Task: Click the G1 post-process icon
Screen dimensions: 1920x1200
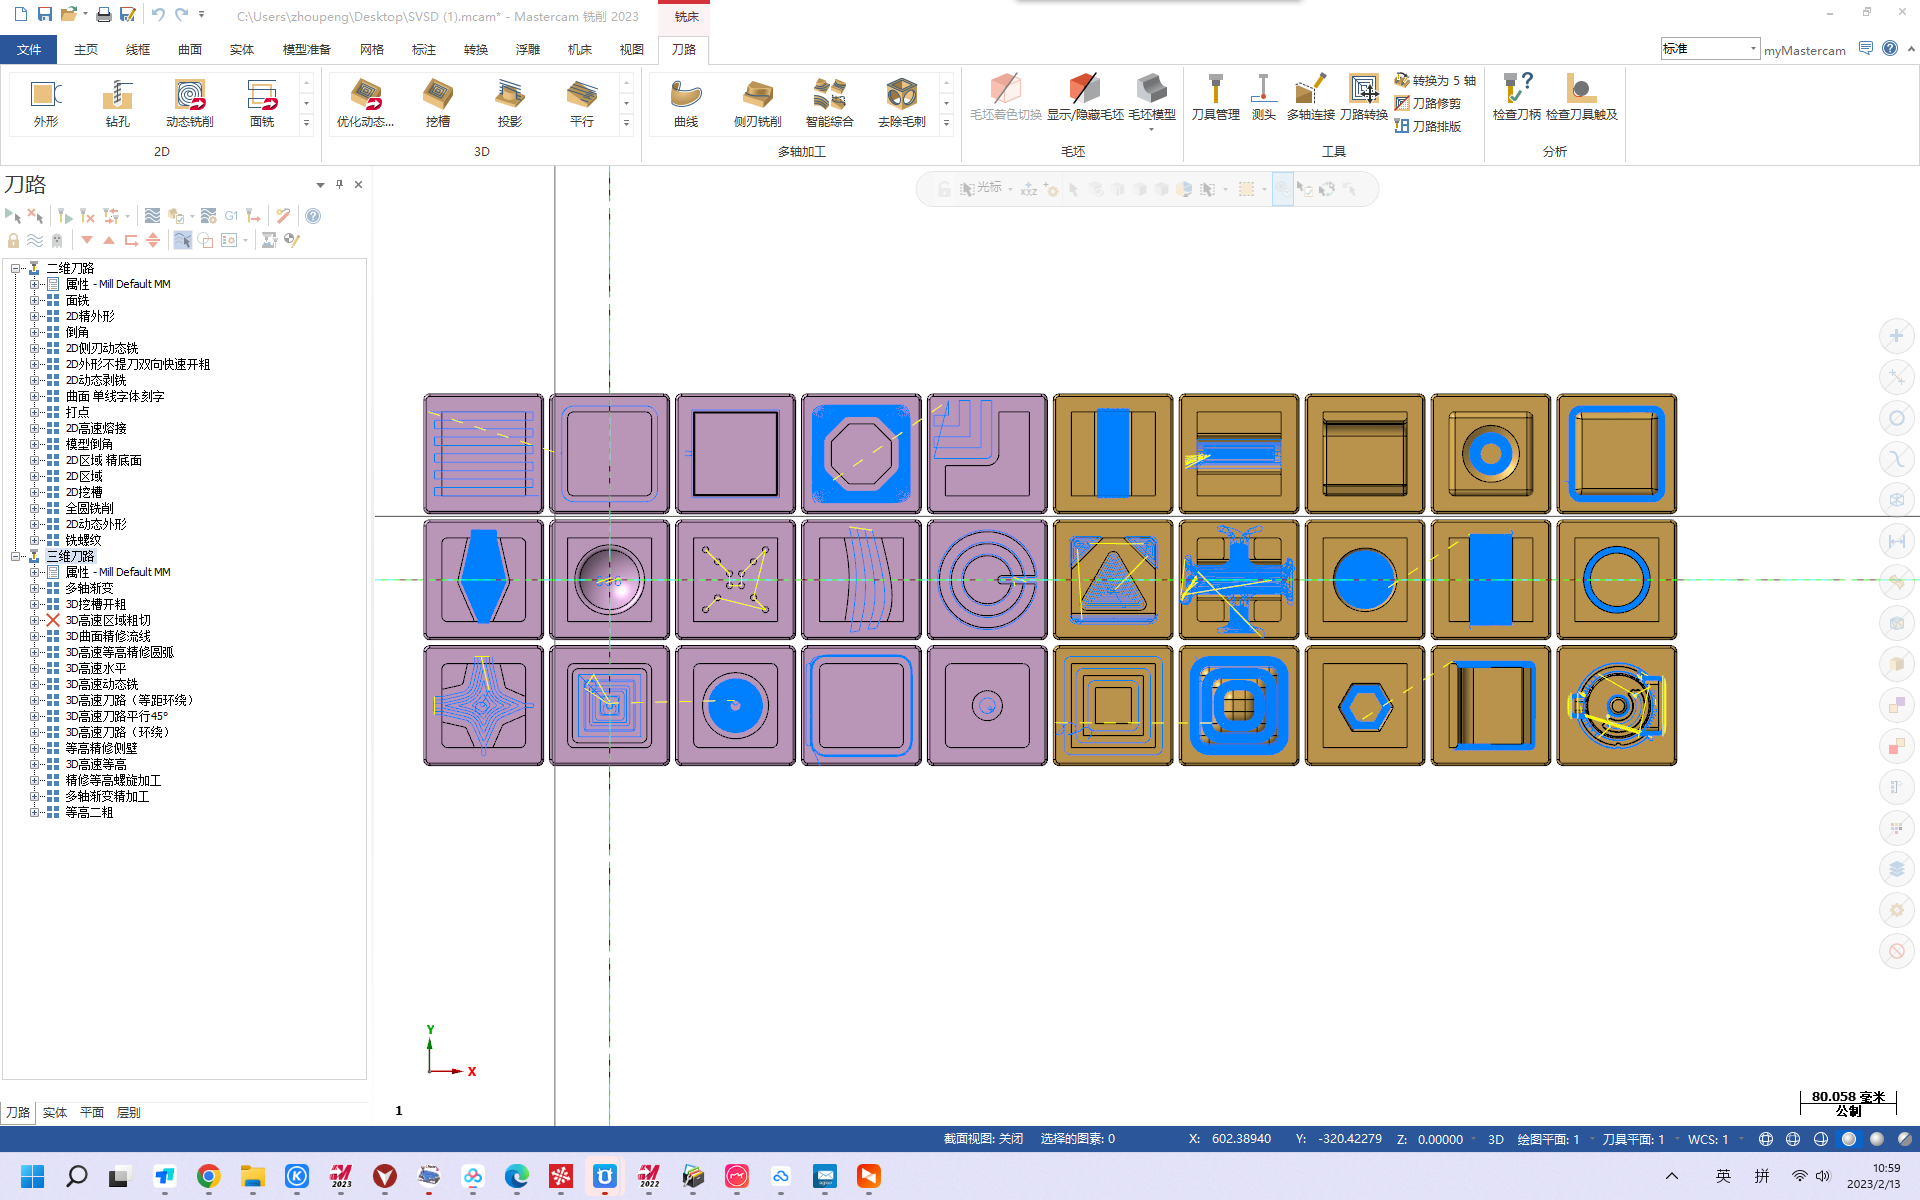Action: click(x=231, y=216)
